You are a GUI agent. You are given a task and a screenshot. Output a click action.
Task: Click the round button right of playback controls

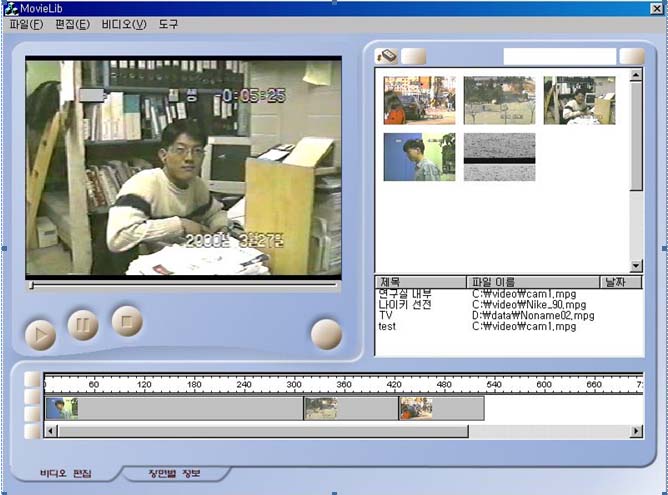click(x=326, y=334)
